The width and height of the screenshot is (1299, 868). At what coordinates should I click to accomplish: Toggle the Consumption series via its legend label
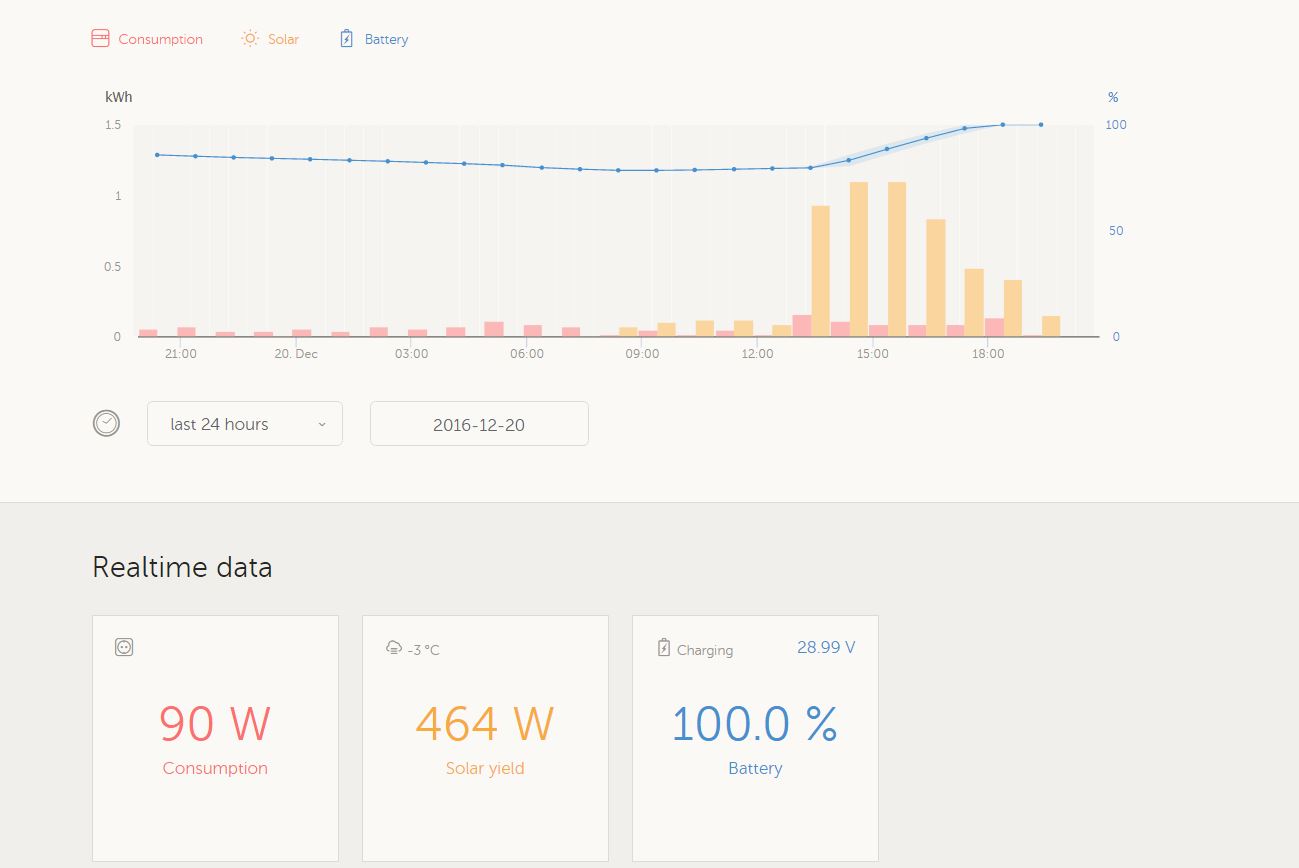tap(160, 40)
